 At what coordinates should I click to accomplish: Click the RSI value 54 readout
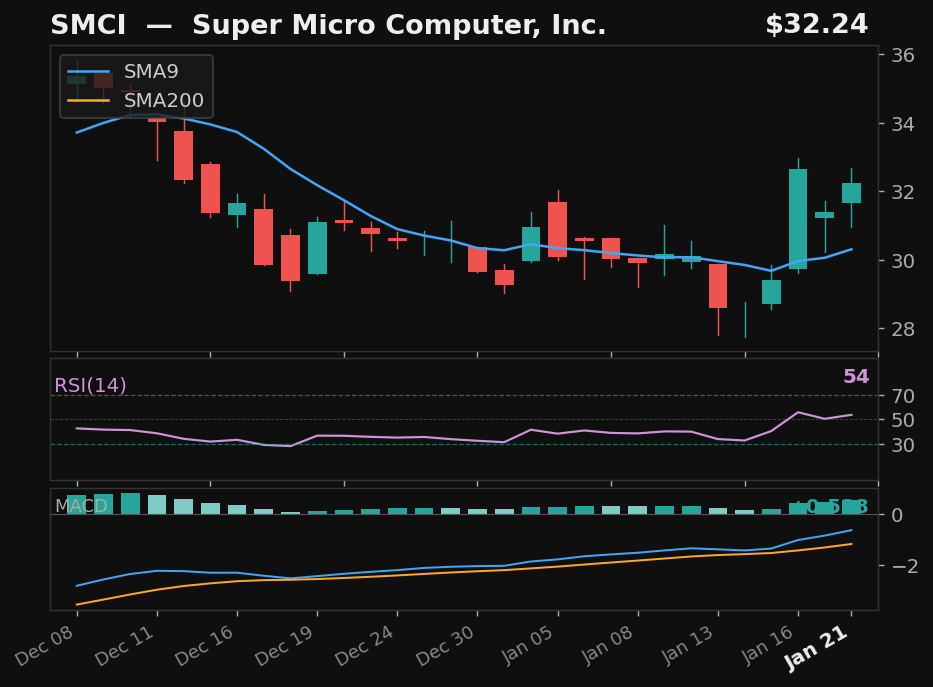pos(856,377)
